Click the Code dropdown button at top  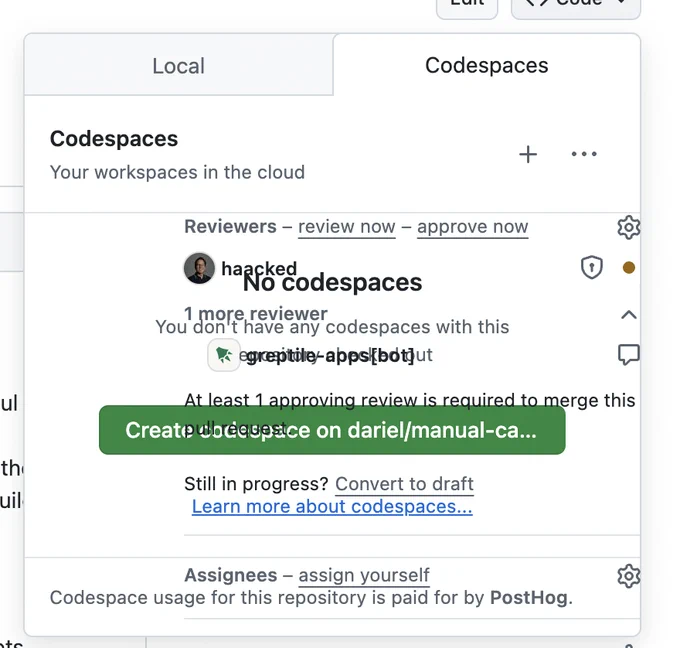576,7
